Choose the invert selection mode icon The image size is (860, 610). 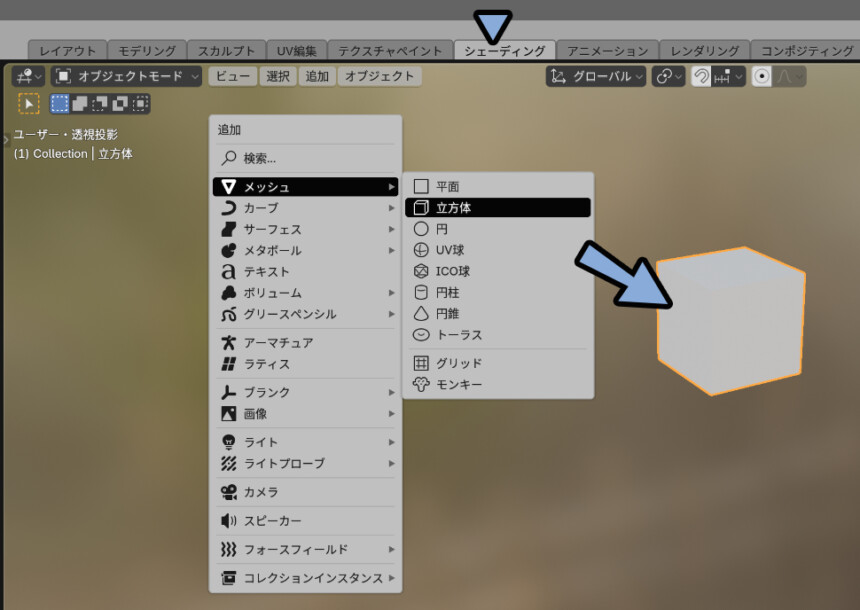click(x=120, y=103)
